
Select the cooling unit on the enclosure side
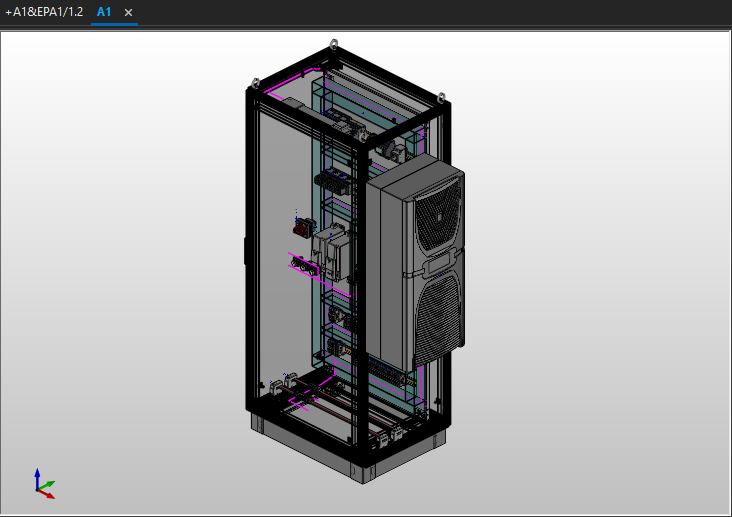[x=415, y=264]
